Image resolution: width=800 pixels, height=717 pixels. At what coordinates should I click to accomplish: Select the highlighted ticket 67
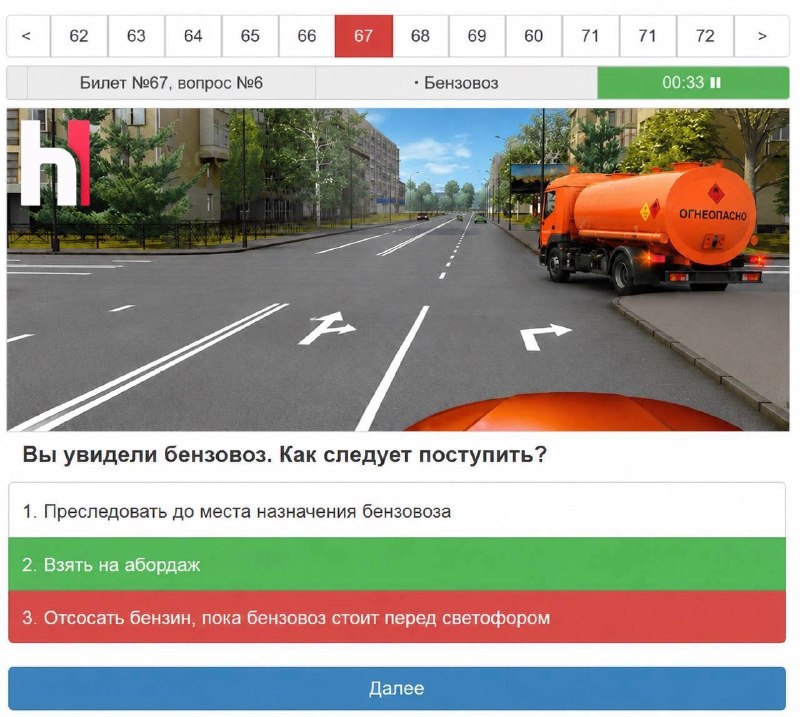tap(364, 36)
